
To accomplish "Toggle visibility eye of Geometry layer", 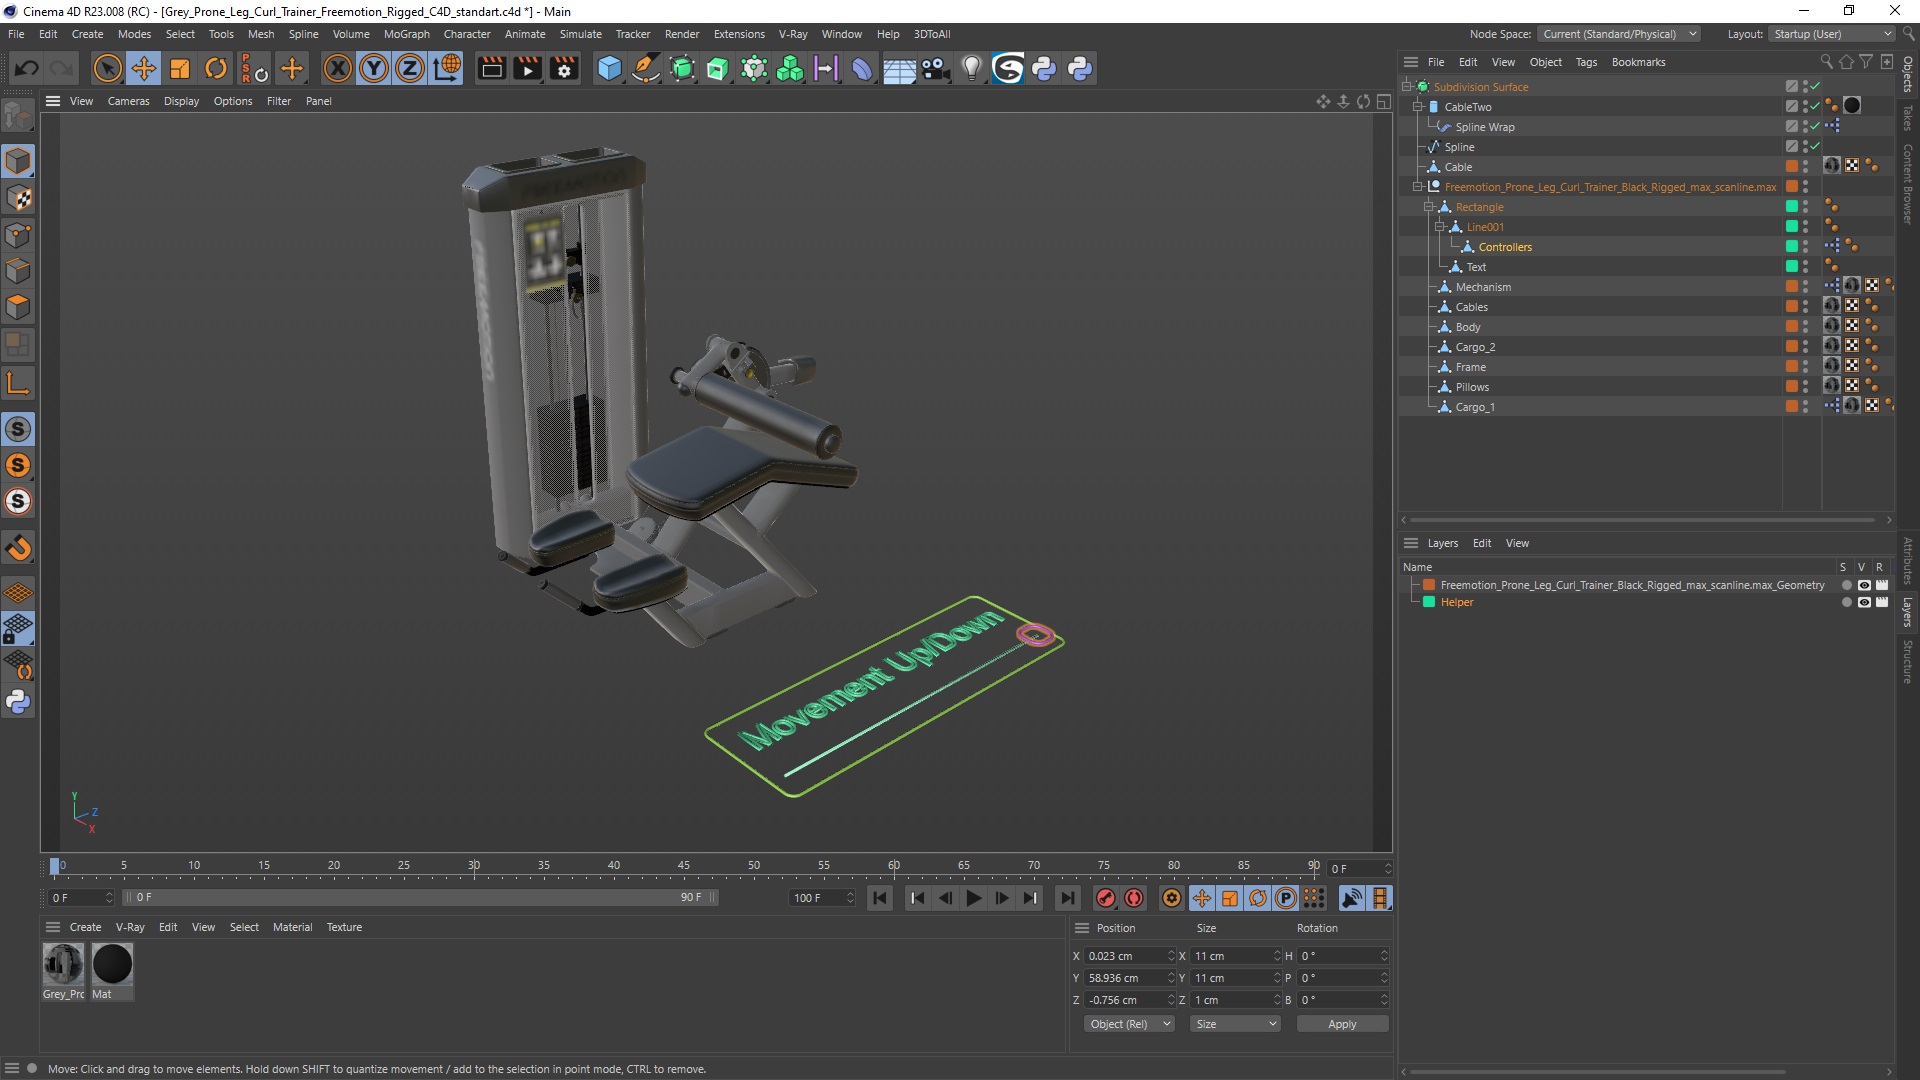I will pyautogui.click(x=1864, y=585).
